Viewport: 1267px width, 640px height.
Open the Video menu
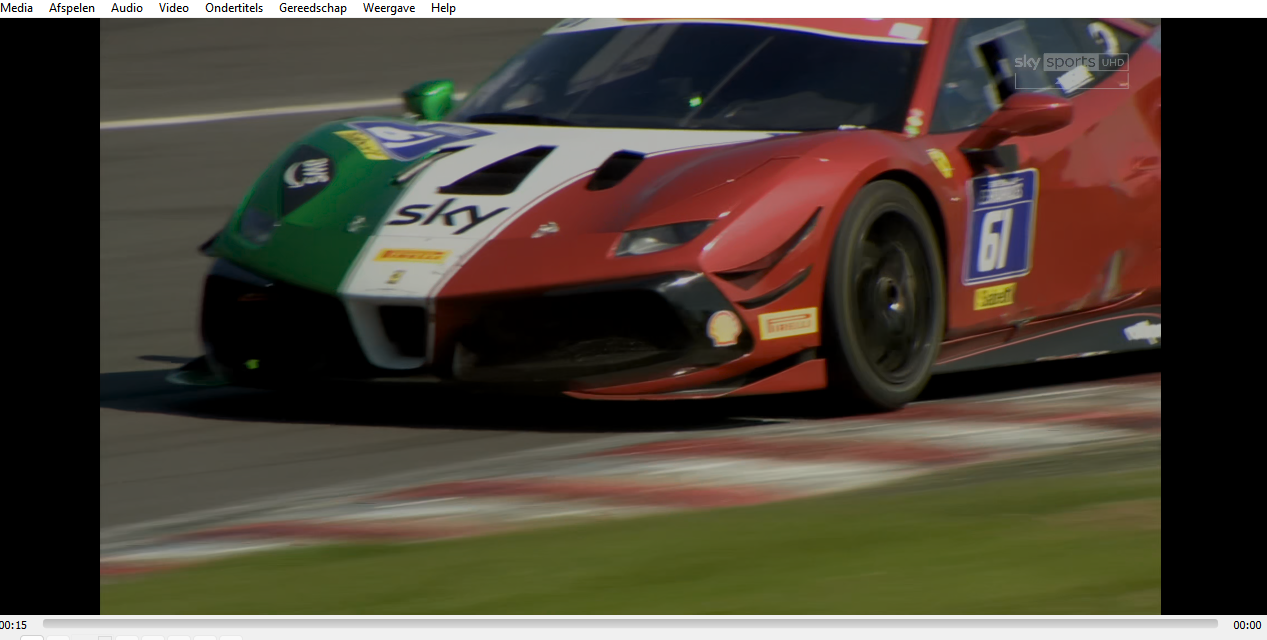[174, 8]
